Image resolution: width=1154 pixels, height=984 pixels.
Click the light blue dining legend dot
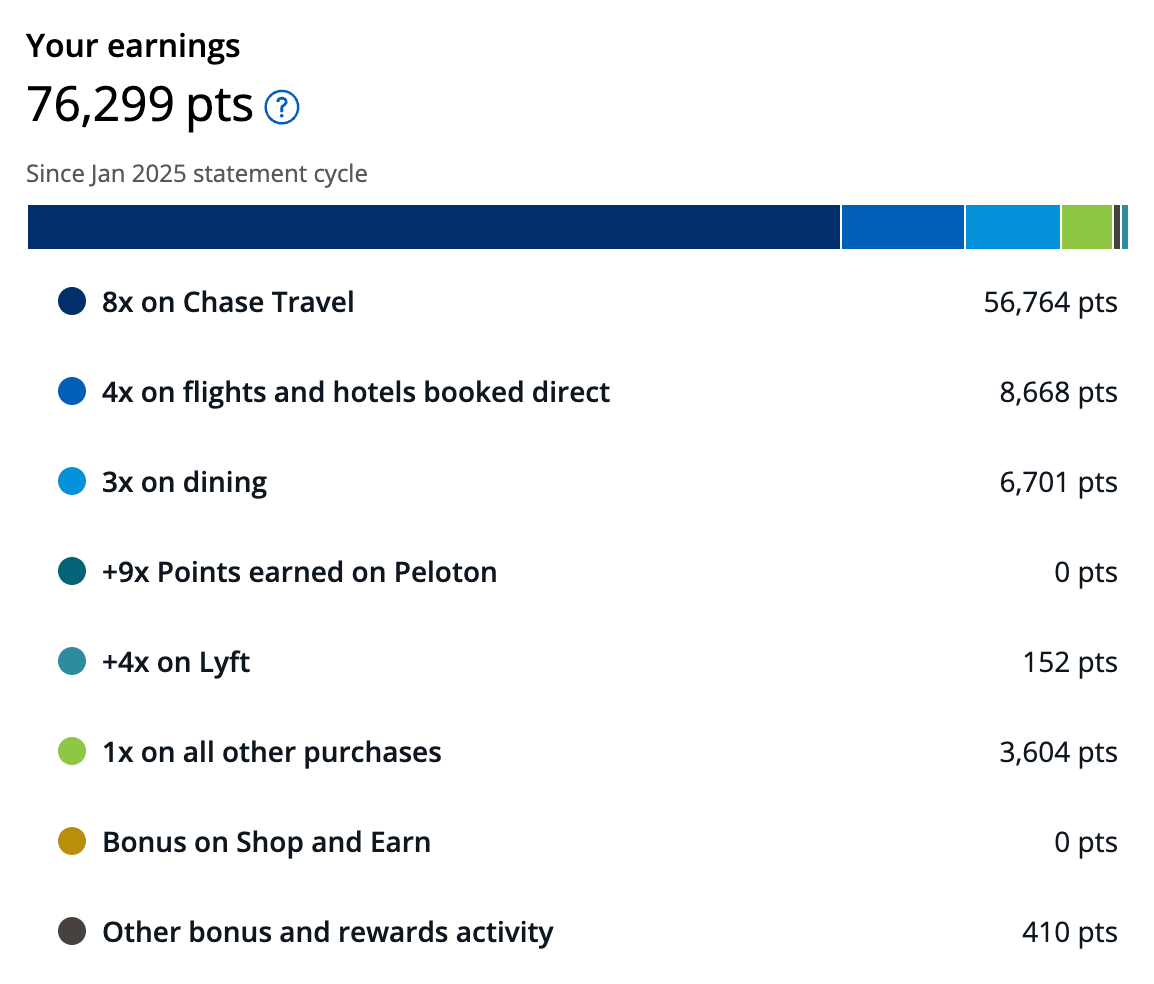pyautogui.click(x=71, y=481)
